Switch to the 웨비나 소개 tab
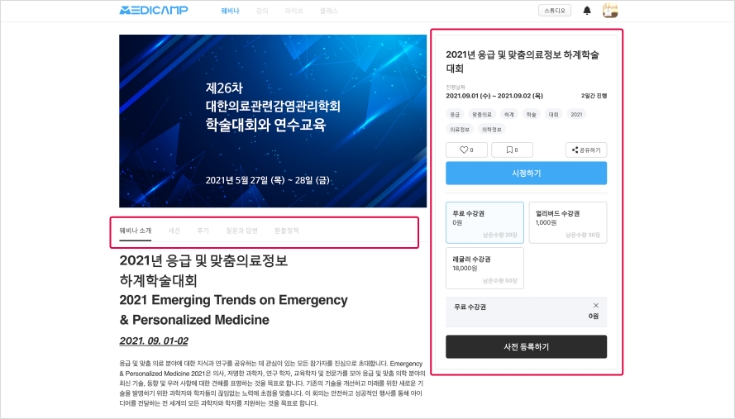 pyautogui.click(x=135, y=231)
